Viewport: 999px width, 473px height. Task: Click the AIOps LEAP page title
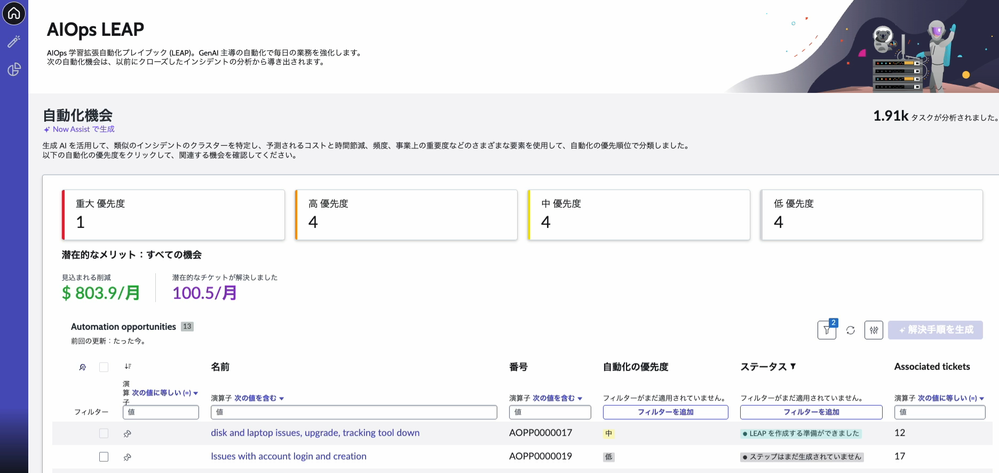[x=96, y=29]
